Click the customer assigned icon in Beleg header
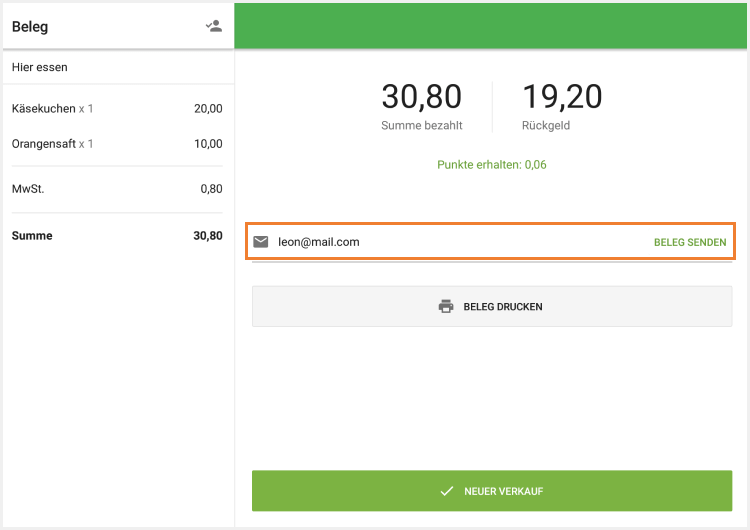The image size is (750, 530). [213, 27]
